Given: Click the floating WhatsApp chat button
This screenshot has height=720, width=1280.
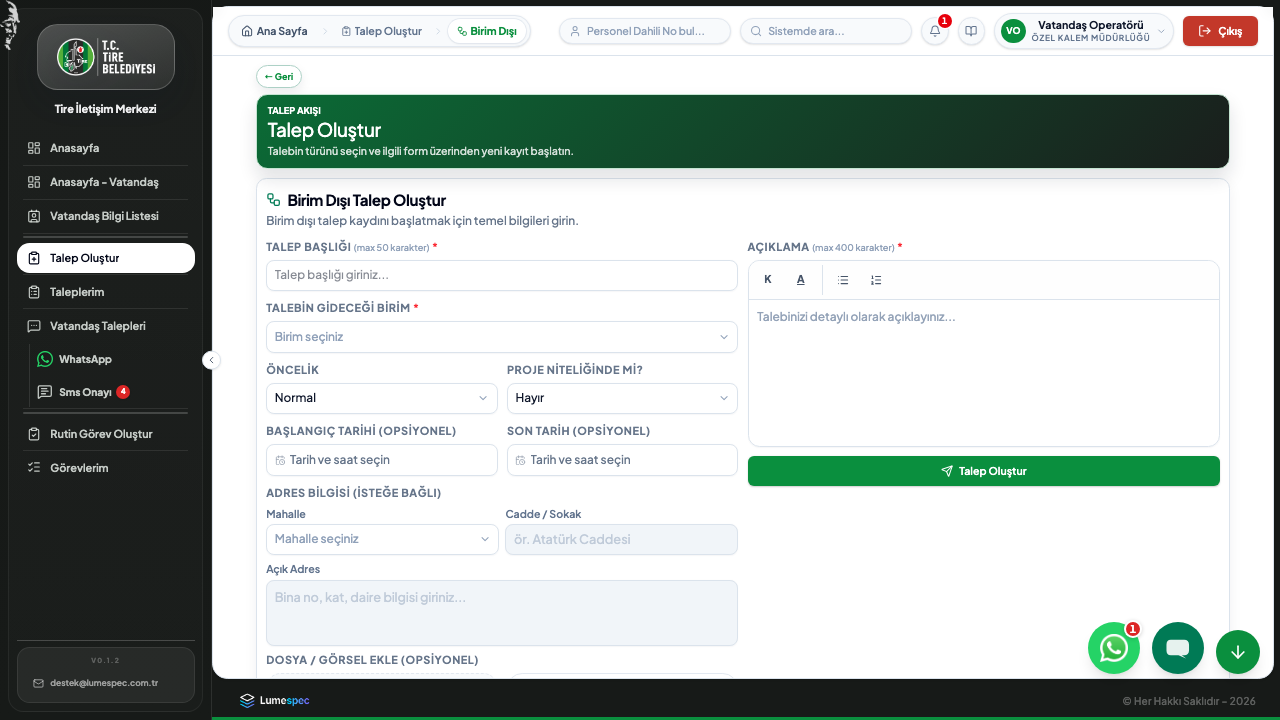Looking at the screenshot, I should click(x=1114, y=648).
